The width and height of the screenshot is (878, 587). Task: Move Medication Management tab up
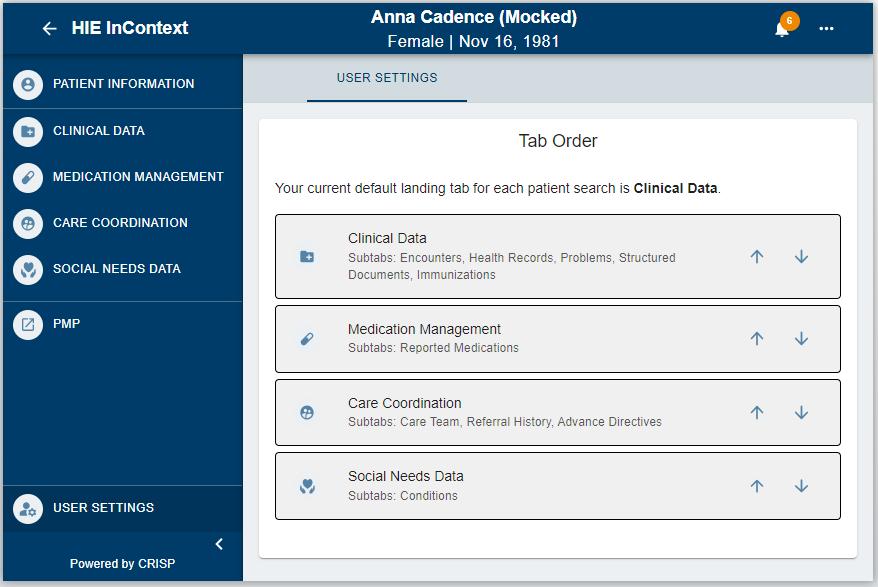click(x=757, y=338)
